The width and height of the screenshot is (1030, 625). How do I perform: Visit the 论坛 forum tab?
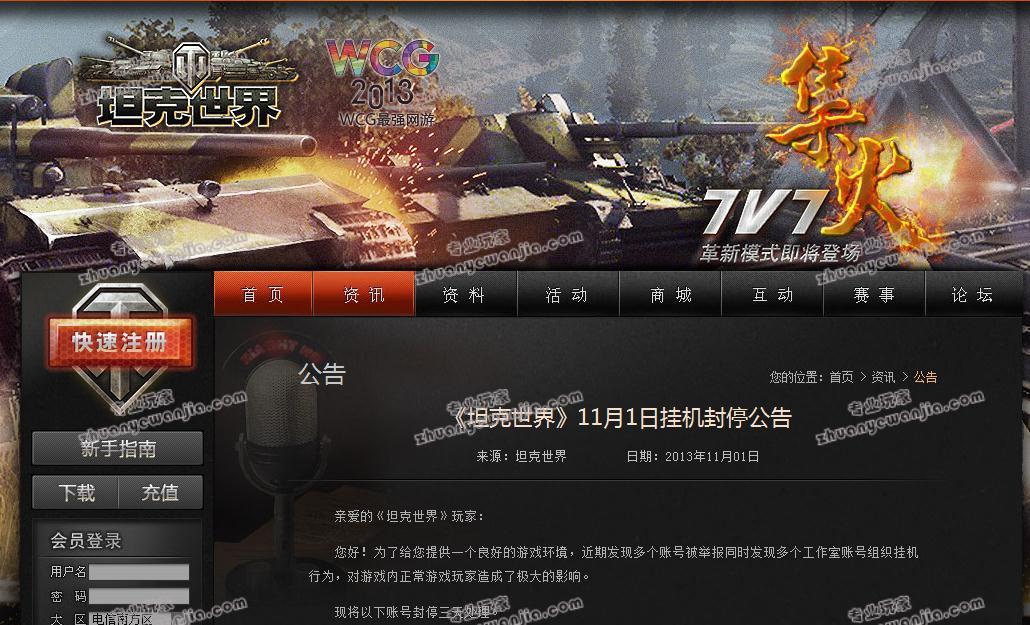pyautogui.click(x=972, y=294)
